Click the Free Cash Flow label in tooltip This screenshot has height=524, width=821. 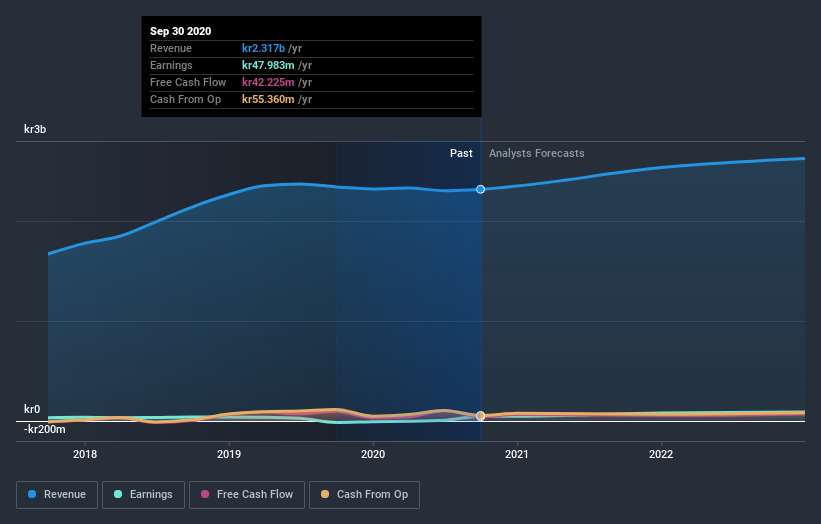[x=188, y=82]
